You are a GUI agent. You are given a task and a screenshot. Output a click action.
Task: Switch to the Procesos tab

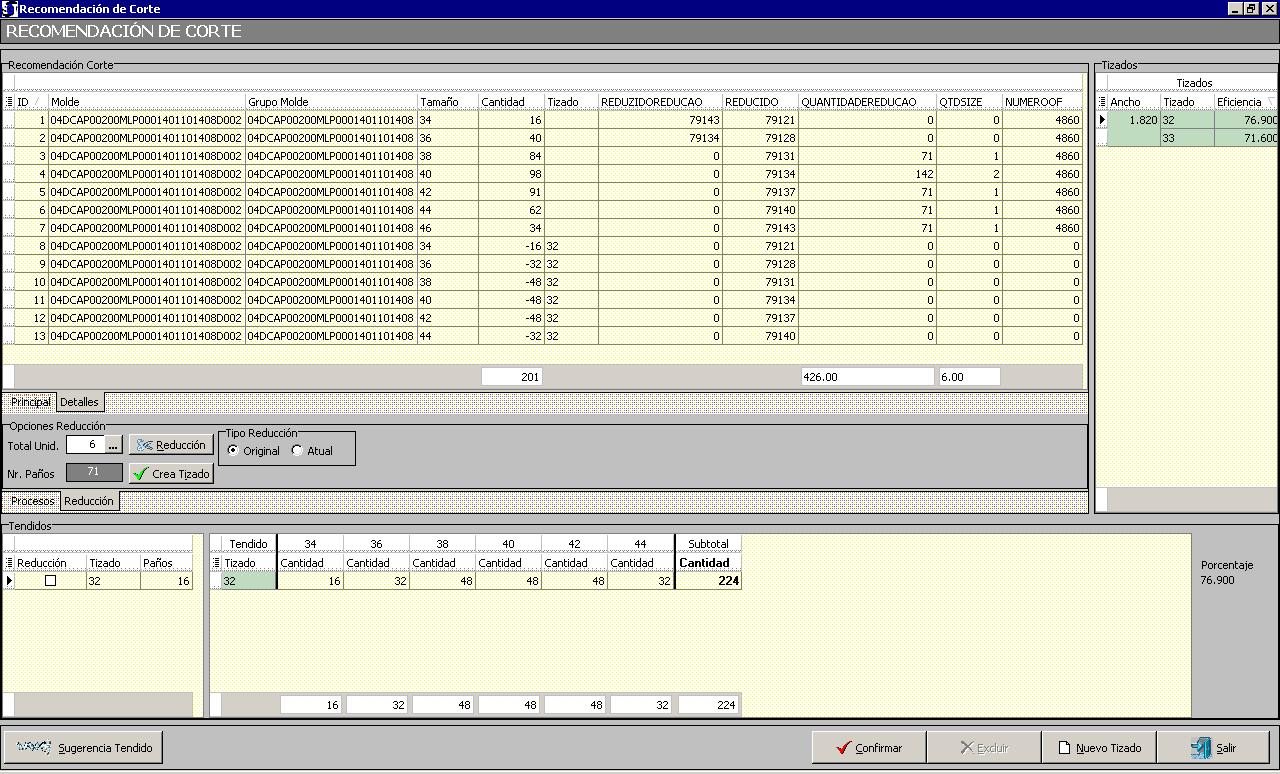[32, 501]
